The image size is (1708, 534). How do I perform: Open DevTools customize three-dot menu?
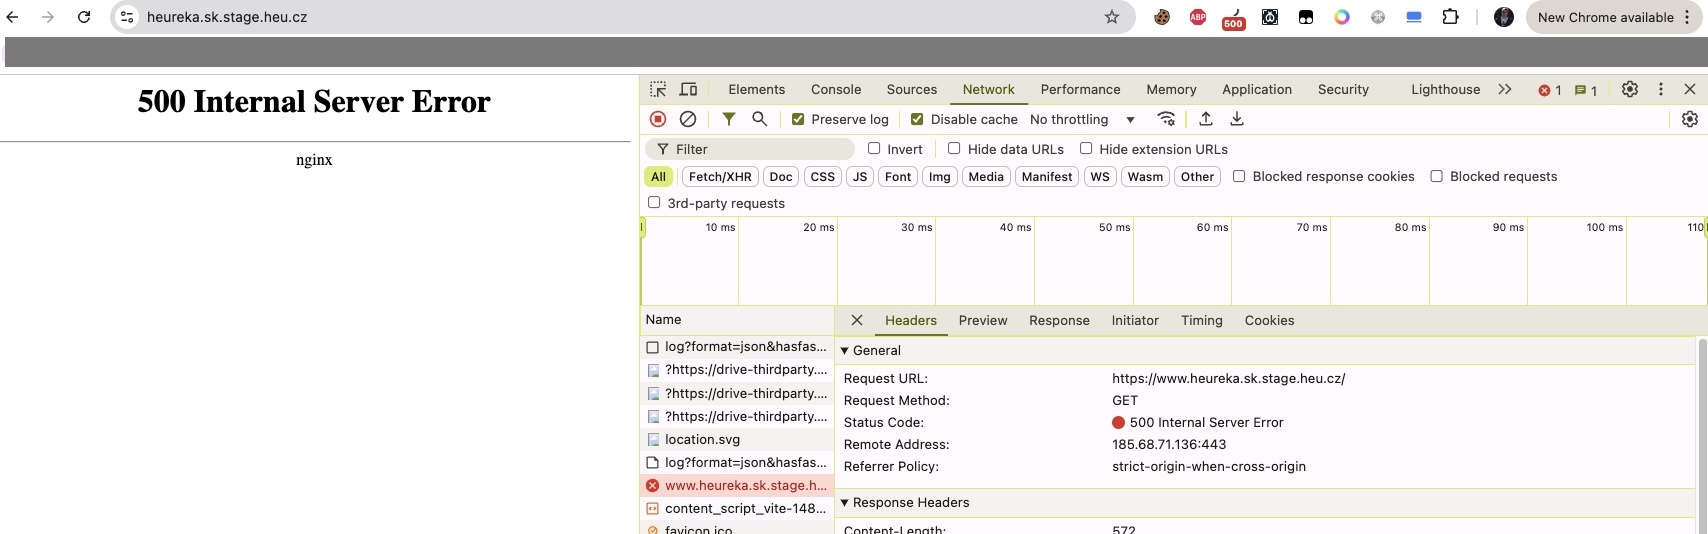point(1661,89)
